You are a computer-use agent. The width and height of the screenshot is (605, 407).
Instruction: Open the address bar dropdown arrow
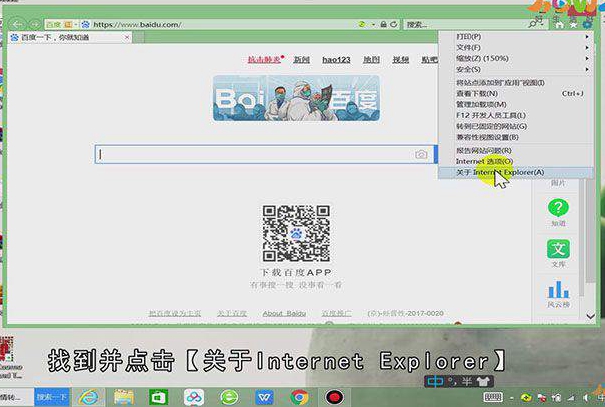click(x=373, y=24)
